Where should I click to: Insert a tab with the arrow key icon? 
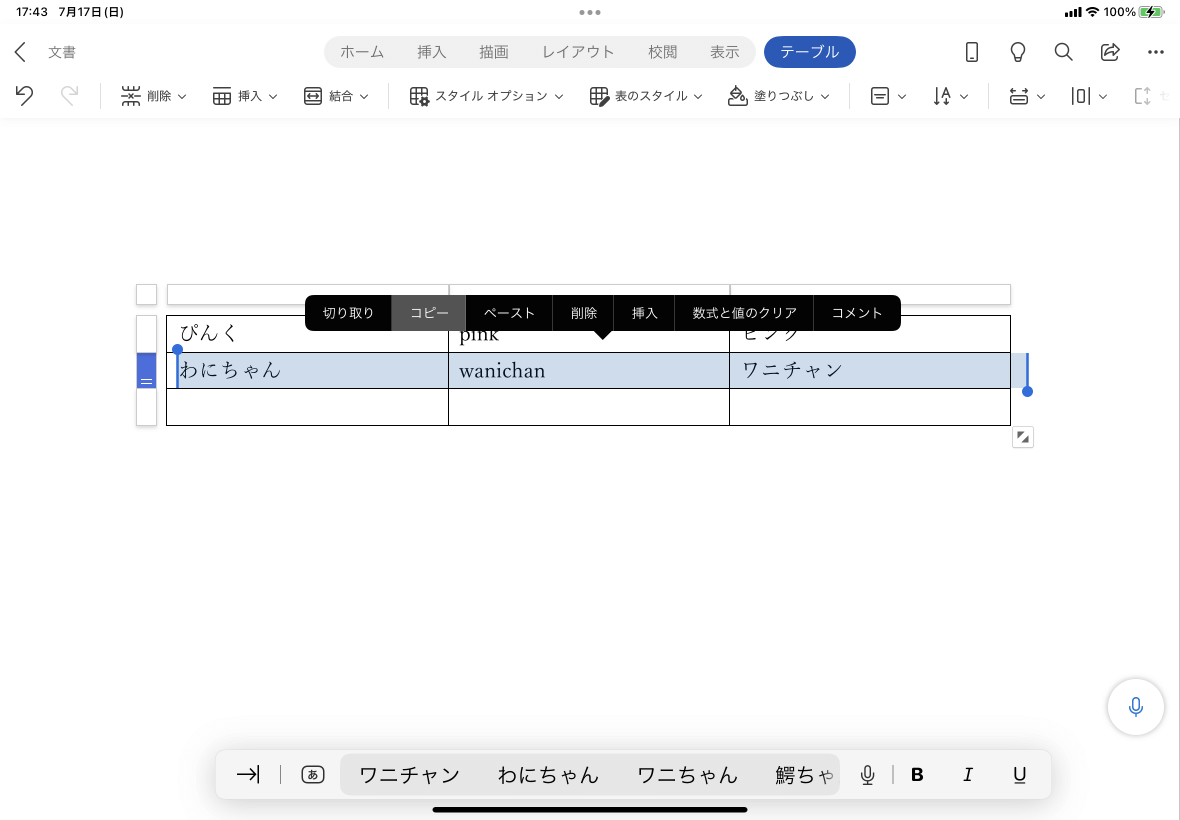tap(248, 774)
